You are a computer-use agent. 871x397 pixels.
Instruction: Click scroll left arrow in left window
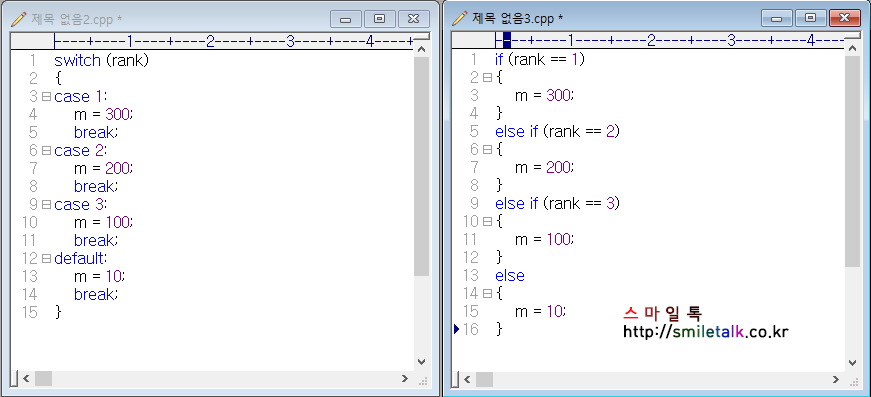(26, 379)
